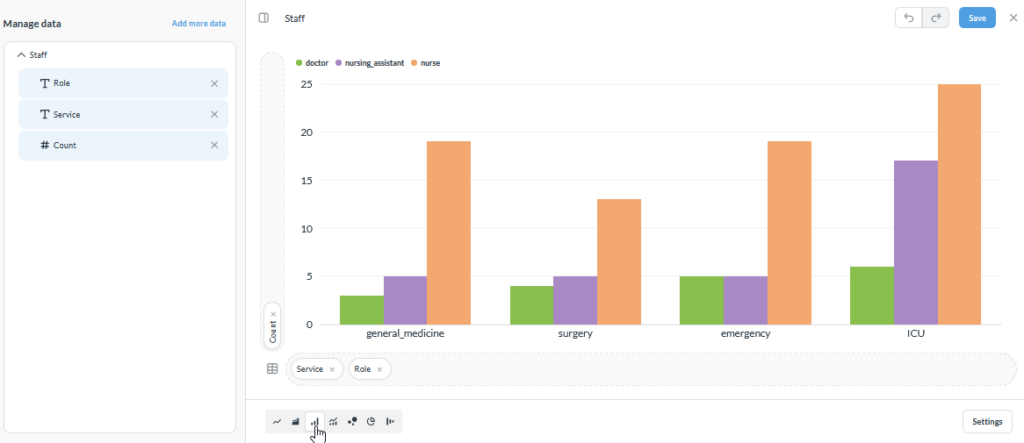Select the area chart type icon

295,421
